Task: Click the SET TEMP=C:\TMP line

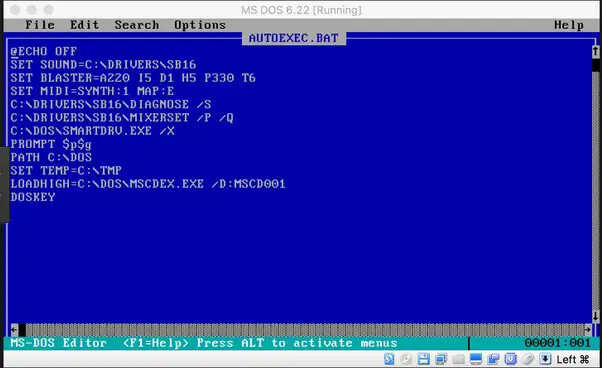Action: click(66, 170)
